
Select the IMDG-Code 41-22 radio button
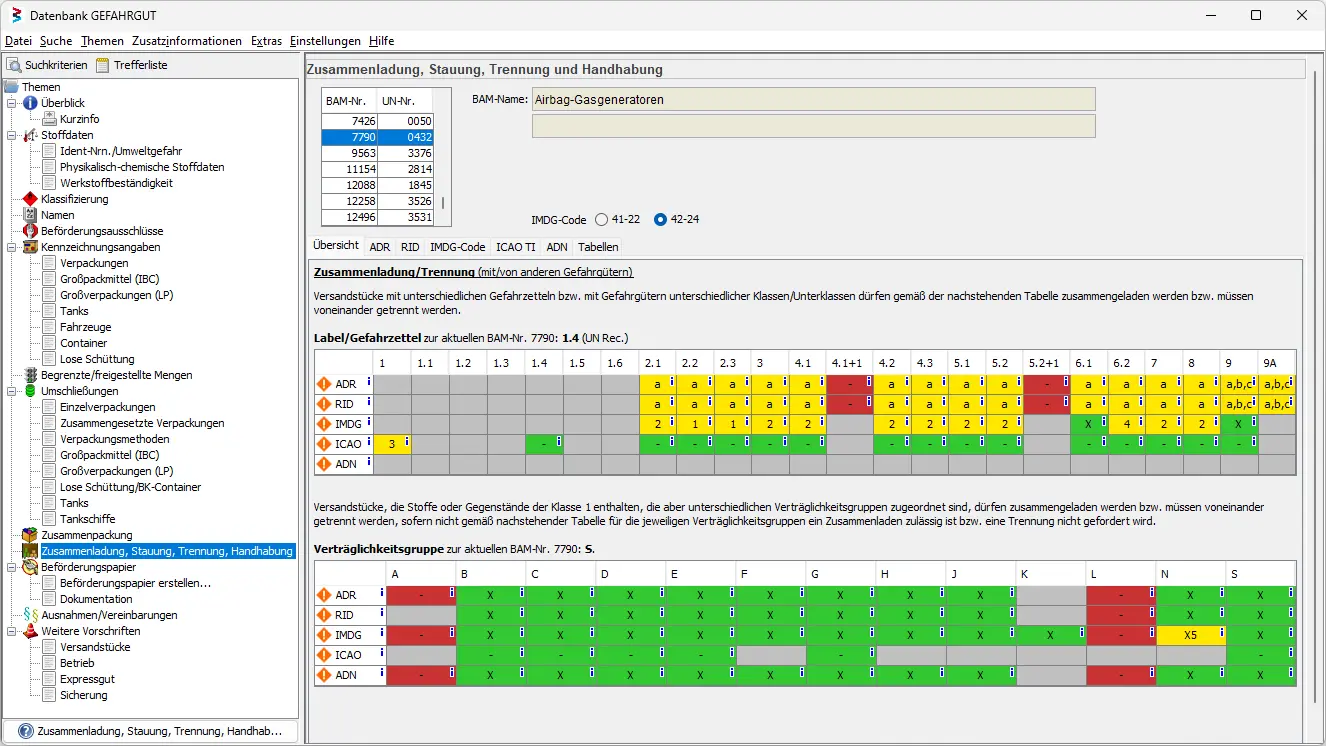click(601, 219)
